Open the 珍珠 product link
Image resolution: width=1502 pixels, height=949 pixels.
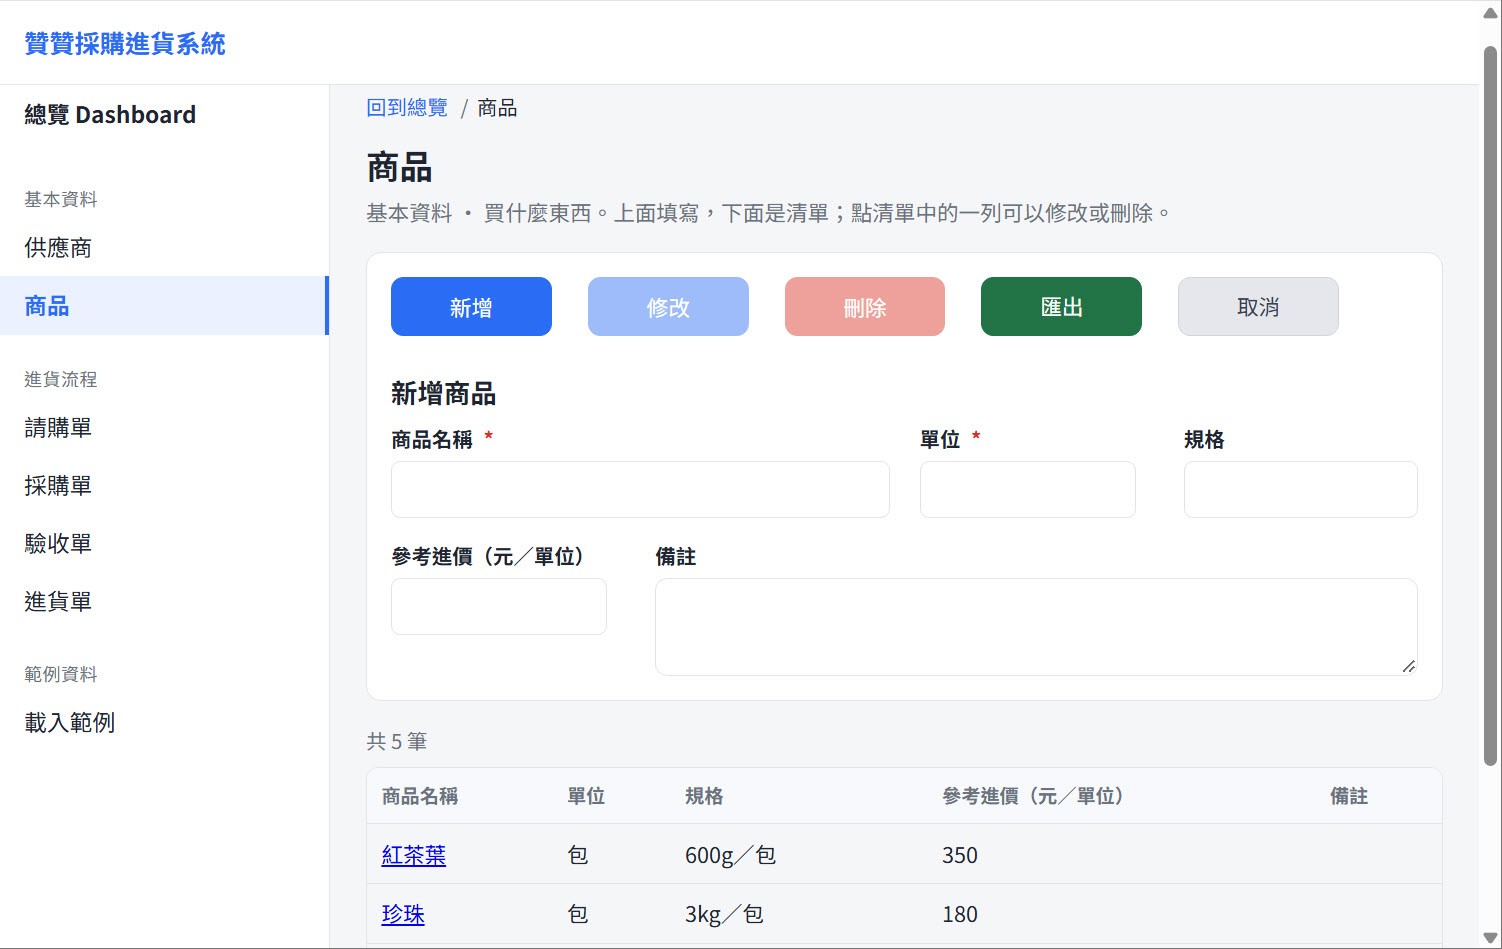(403, 914)
